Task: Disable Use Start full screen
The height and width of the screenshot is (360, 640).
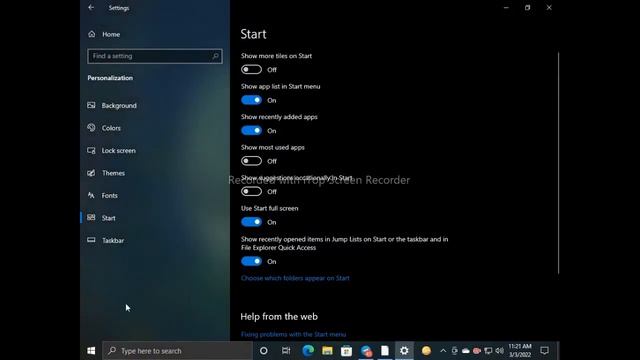Action: pos(251,222)
